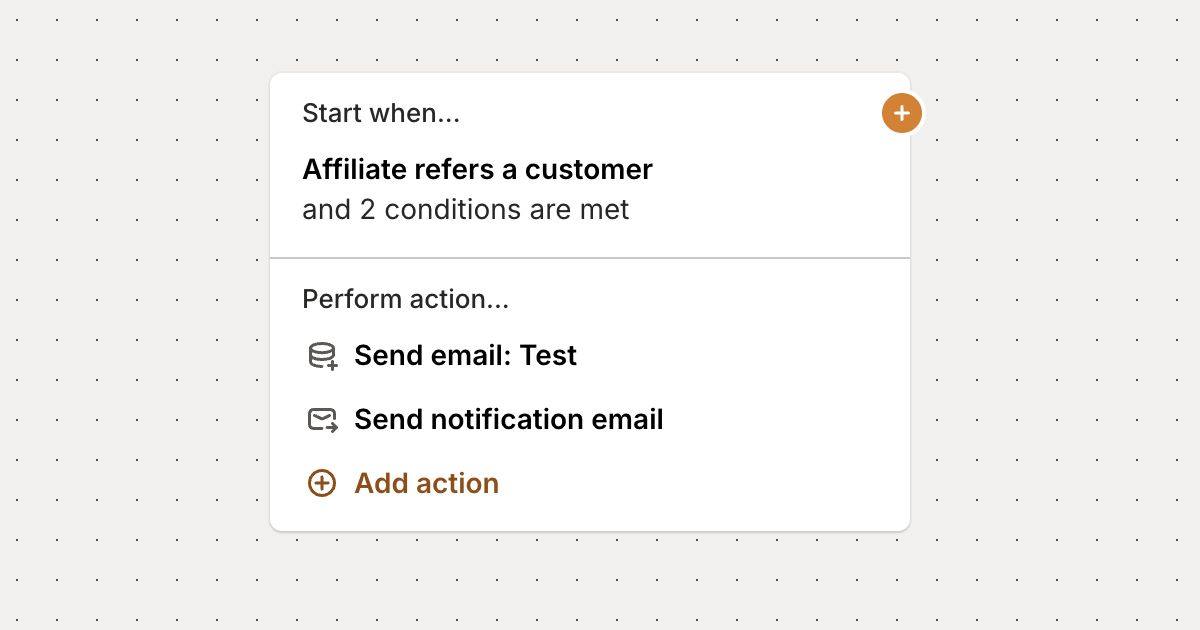Image resolution: width=1200 pixels, height=630 pixels.
Task: Click and 2 conditions are met
Action: point(466,210)
